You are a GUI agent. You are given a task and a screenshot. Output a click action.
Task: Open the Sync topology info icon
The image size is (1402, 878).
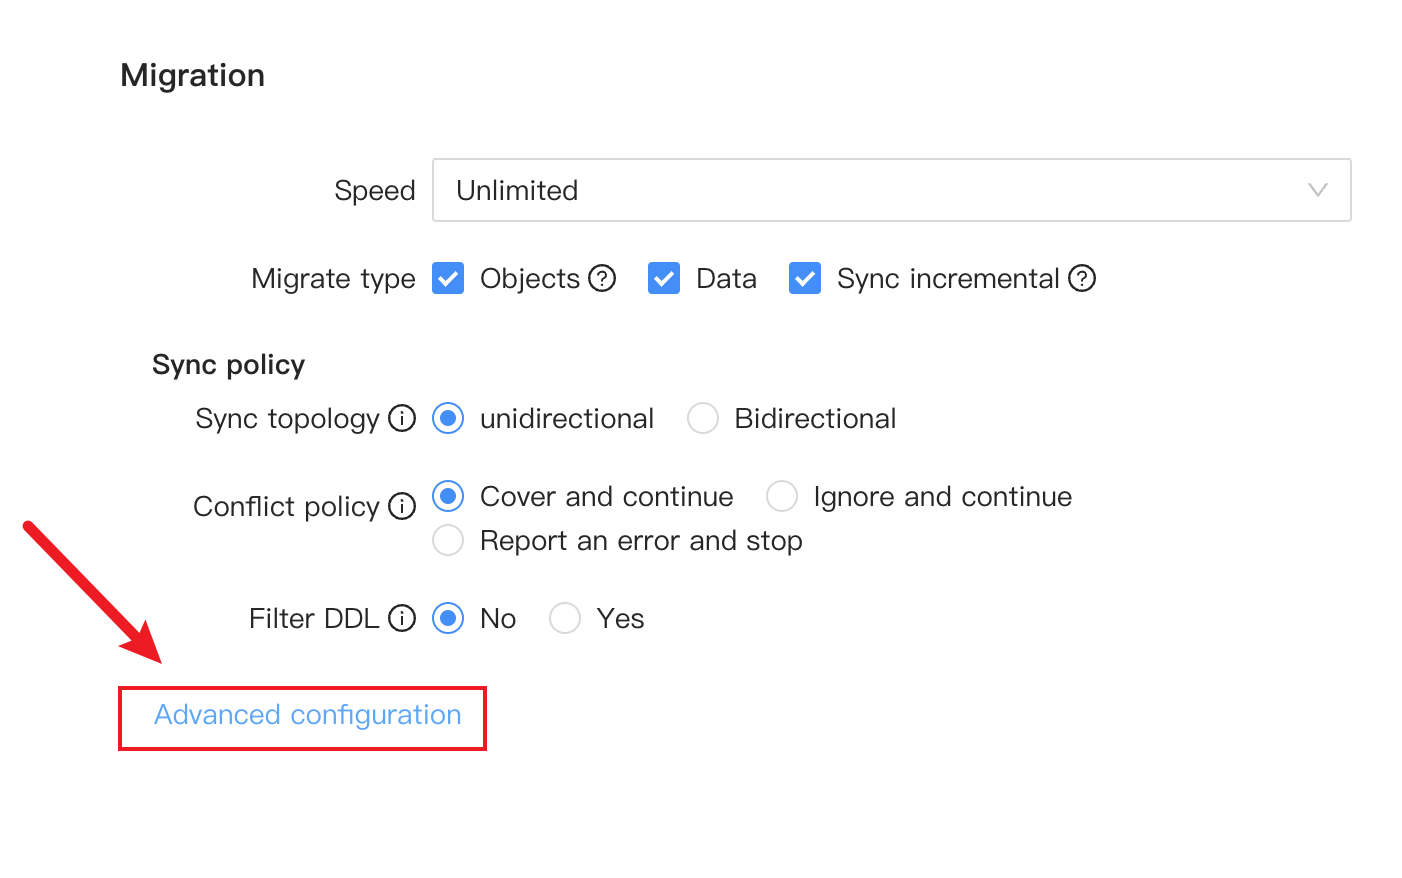click(402, 418)
